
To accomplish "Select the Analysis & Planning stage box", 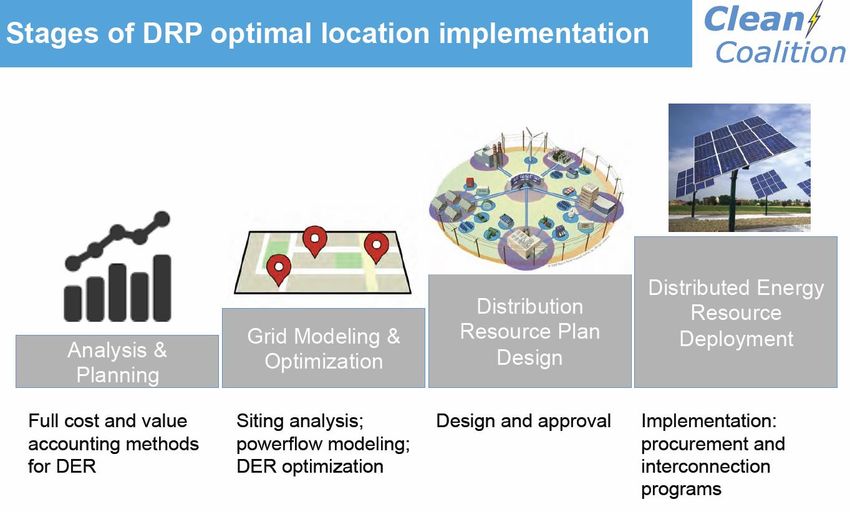I will (117, 361).
